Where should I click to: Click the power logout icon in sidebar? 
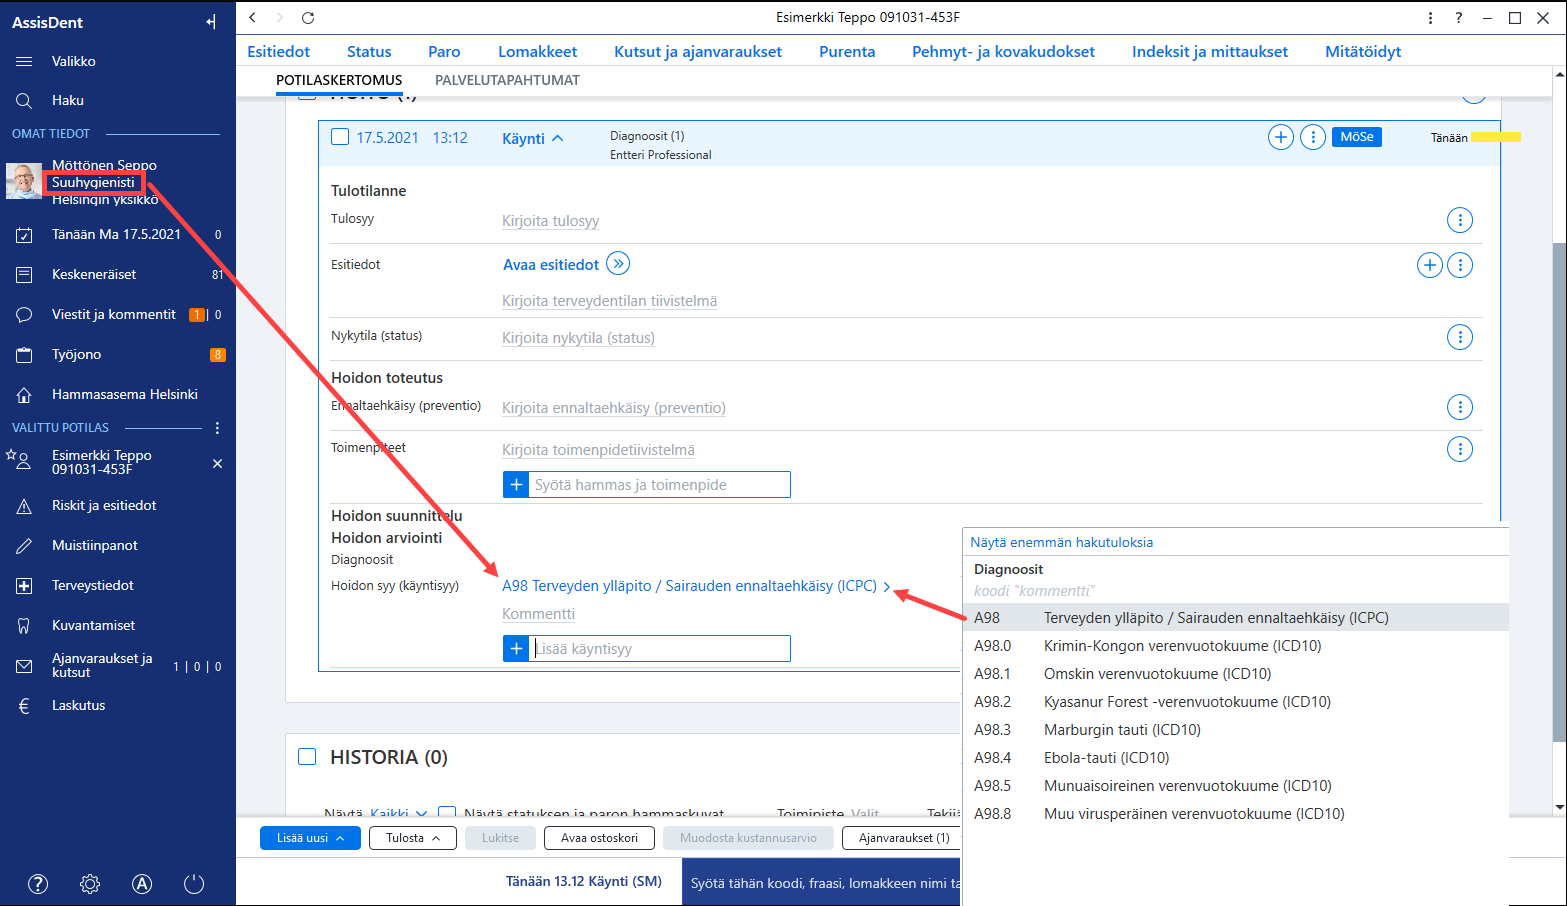pyautogui.click(x=194, y=884)
